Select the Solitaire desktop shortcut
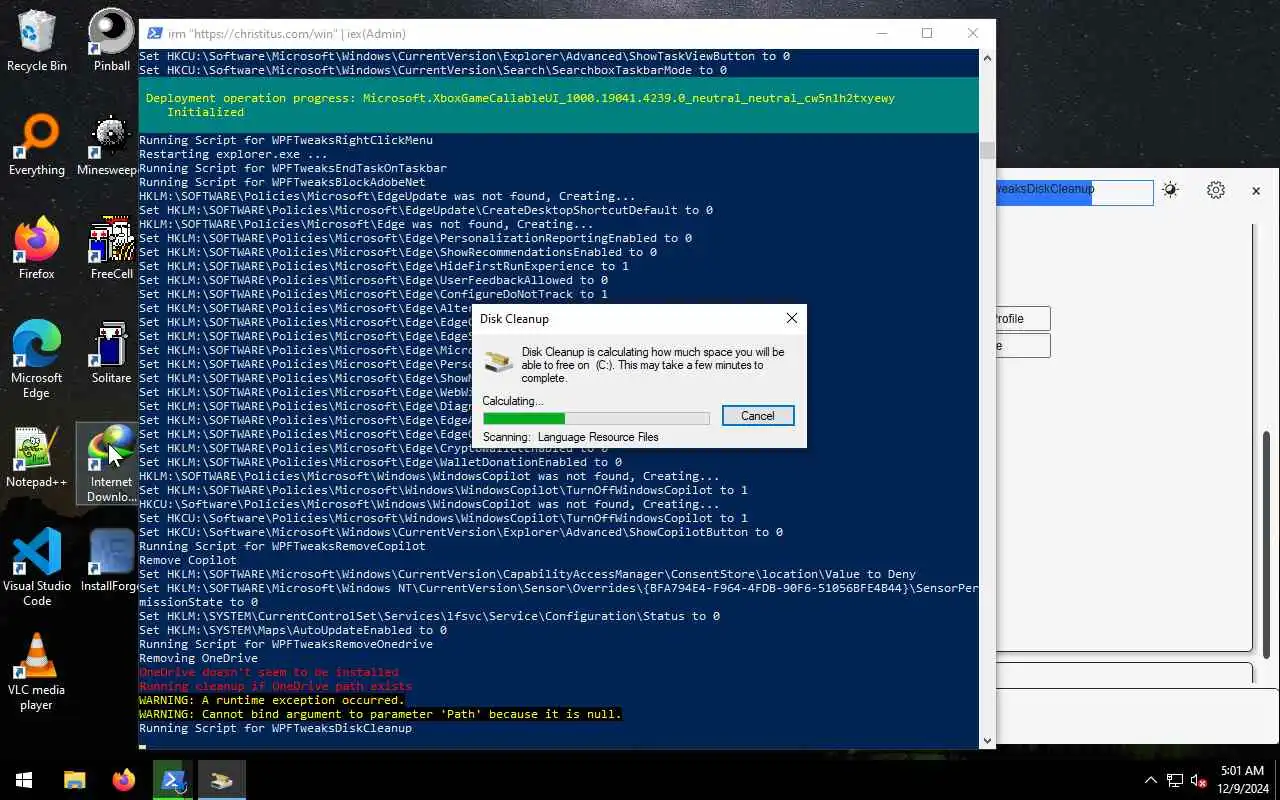The height and width of the screenshot is (800, 1280). coord(111,354)
